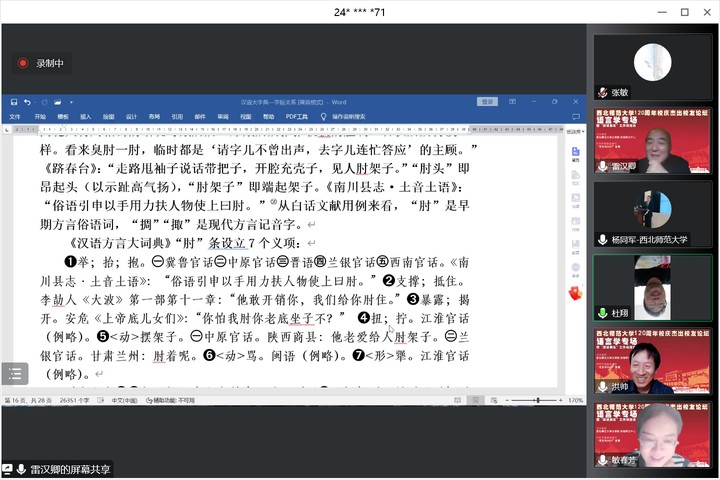Select 杜翔 participant video tile
The height and width of the screenshot is (480, 720).
[652, 288]
